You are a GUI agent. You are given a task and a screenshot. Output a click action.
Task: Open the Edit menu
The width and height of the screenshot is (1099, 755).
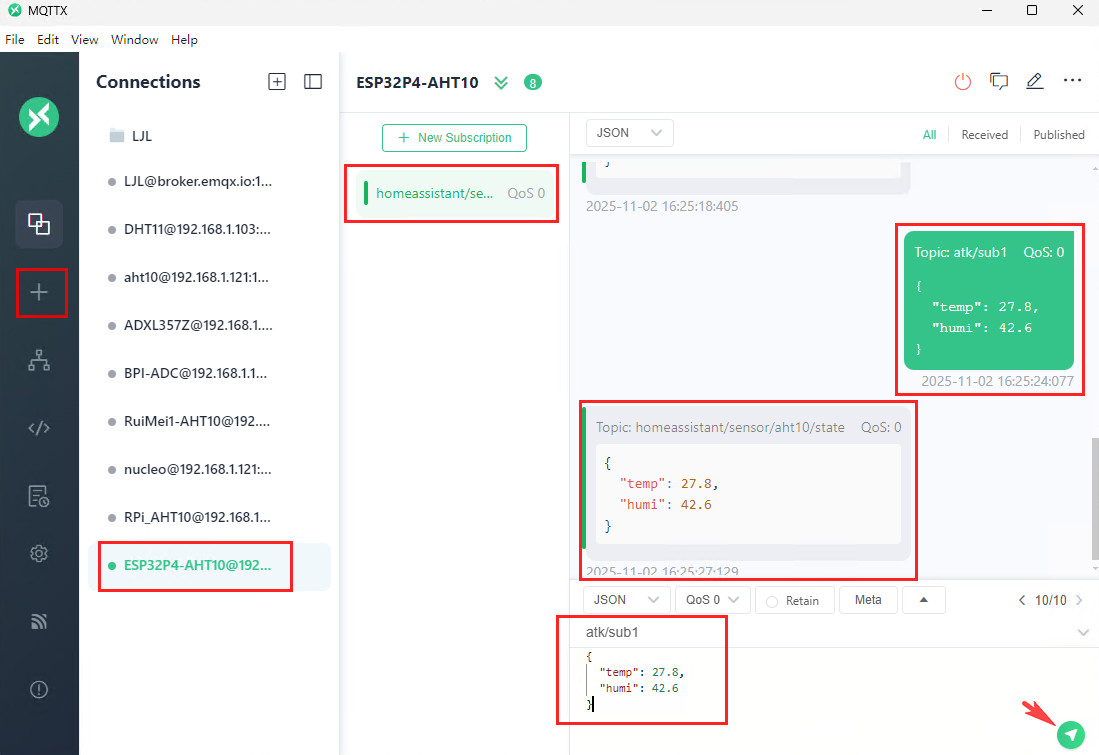[48, 39]
